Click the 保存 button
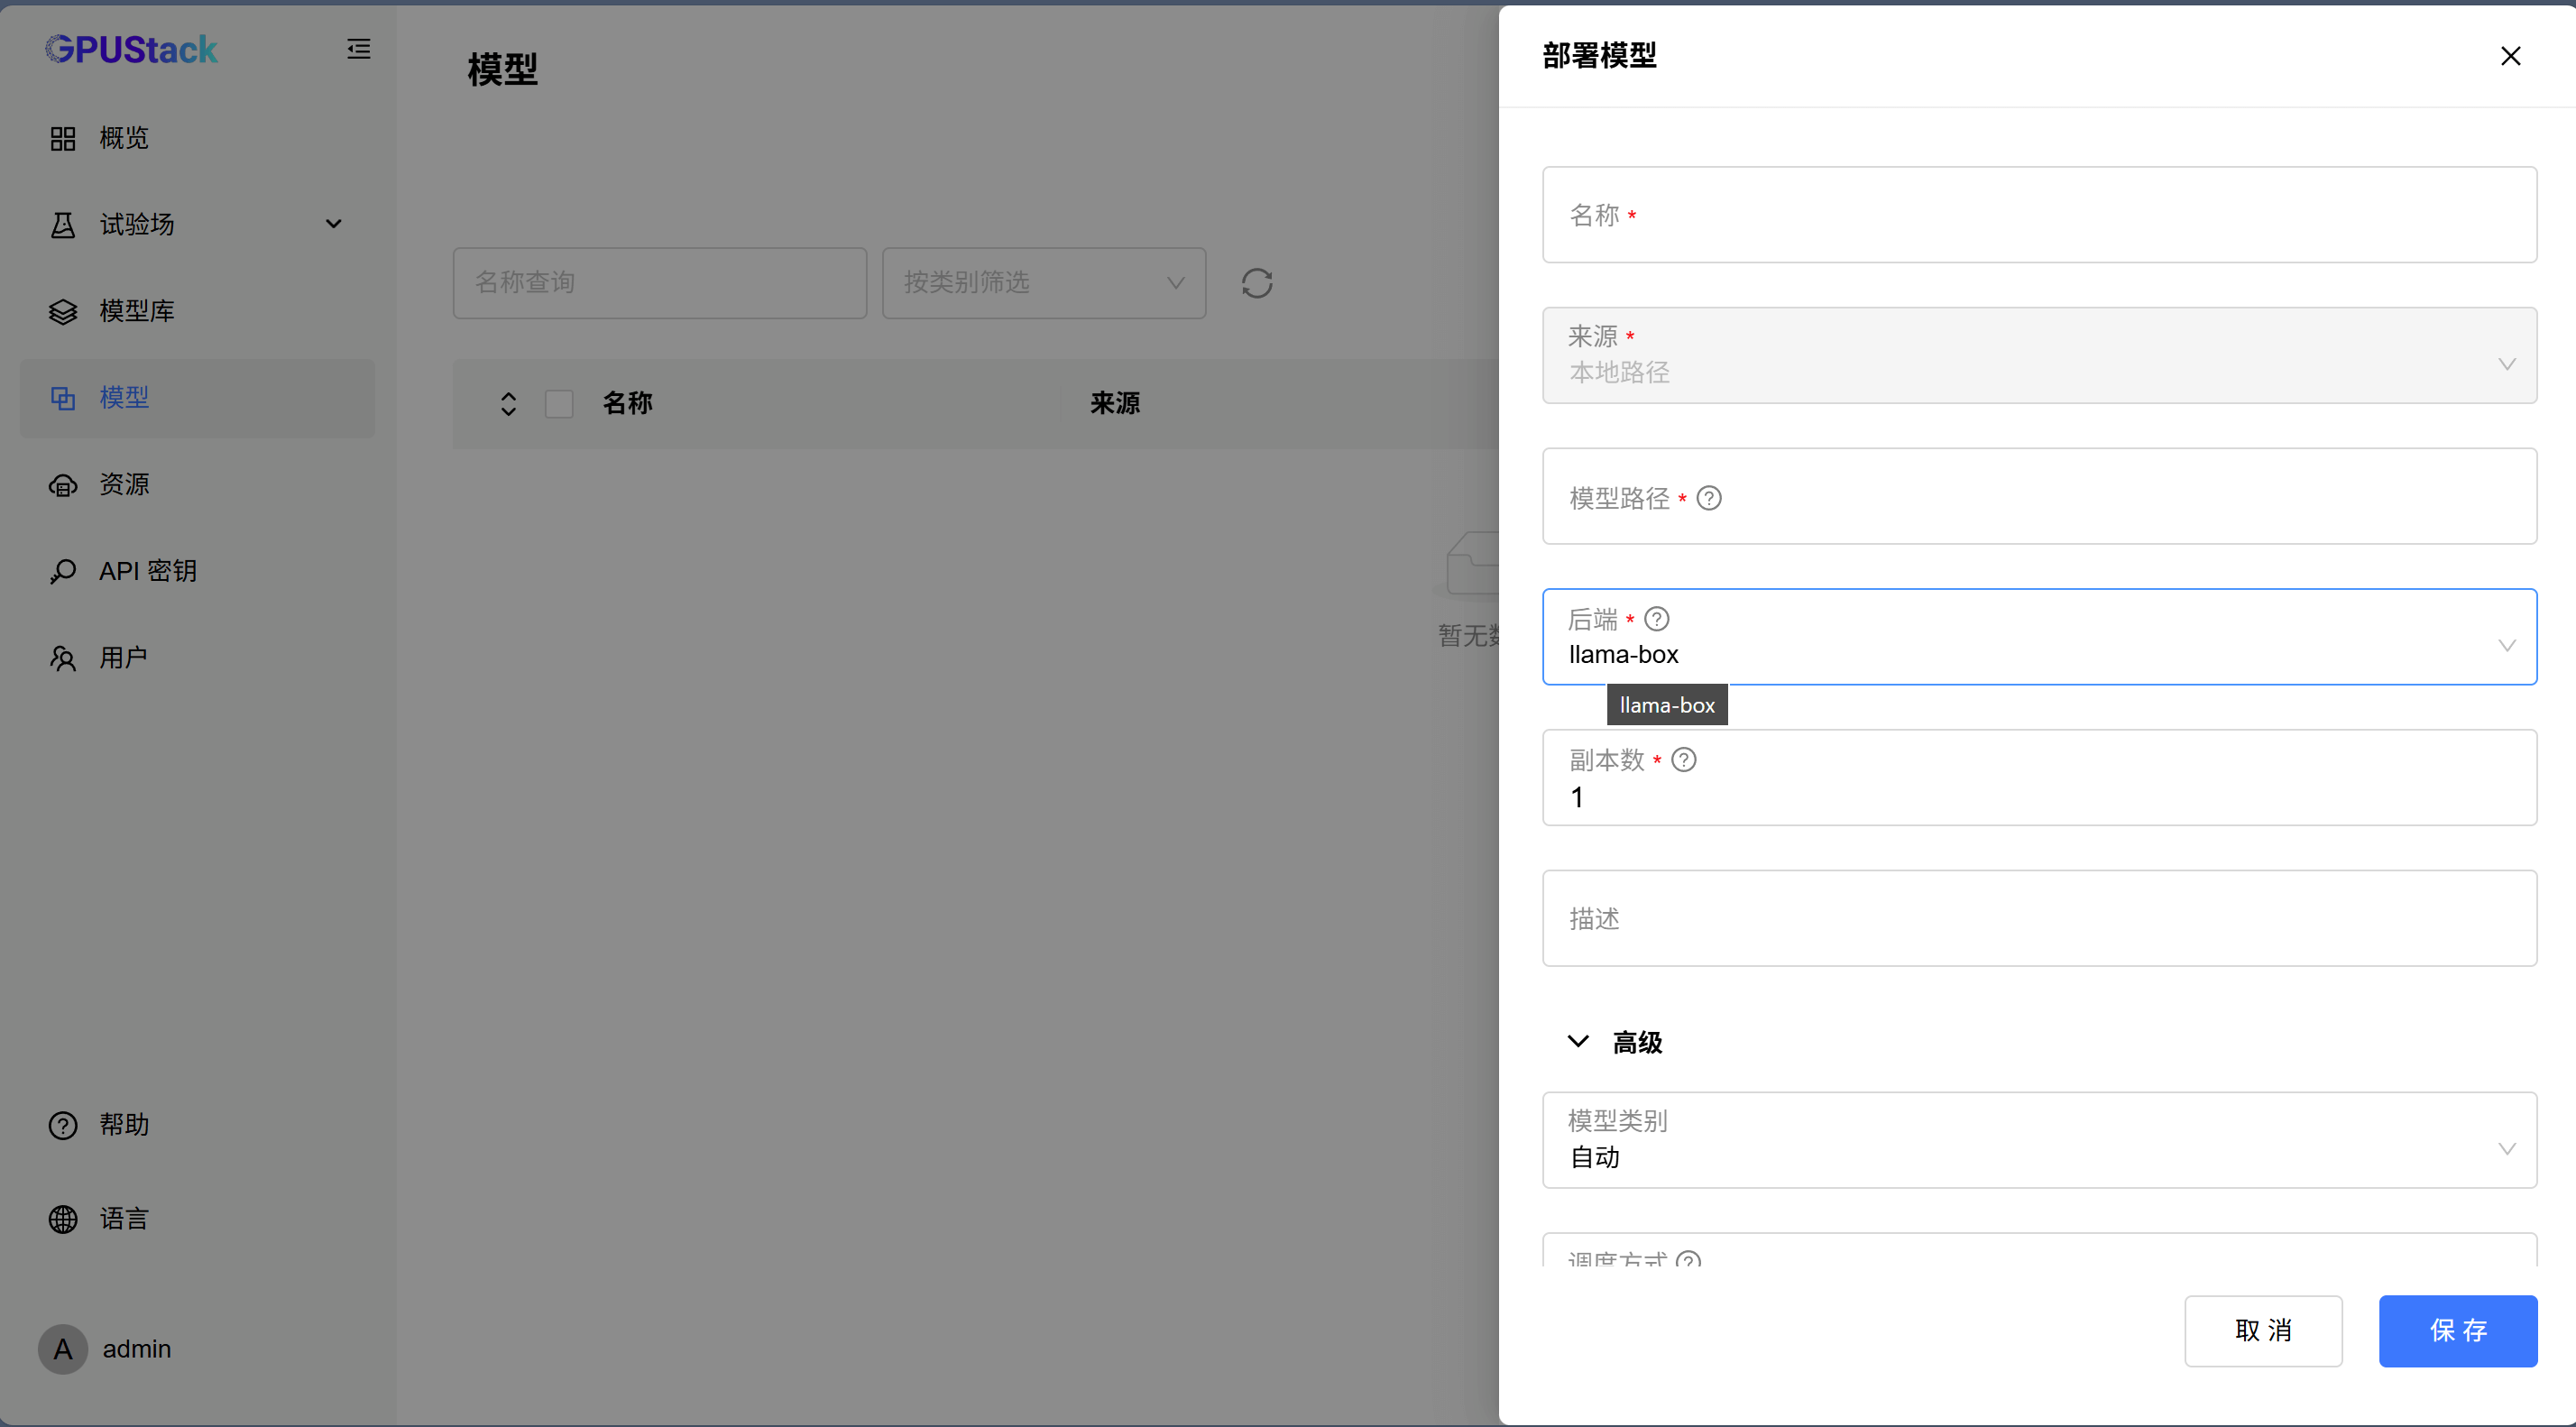2576x1427 pixels. 2457,1331
